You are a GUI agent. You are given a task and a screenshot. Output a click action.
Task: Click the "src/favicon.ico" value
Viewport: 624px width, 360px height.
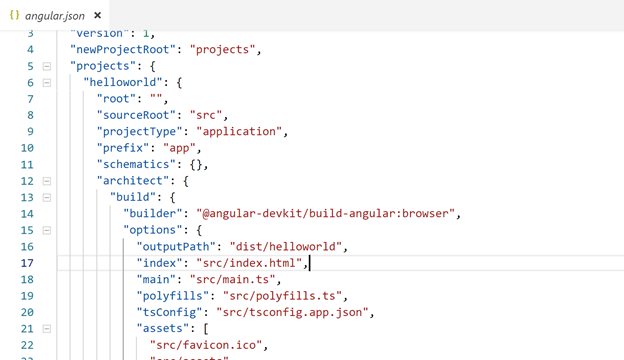coord(206,345)
